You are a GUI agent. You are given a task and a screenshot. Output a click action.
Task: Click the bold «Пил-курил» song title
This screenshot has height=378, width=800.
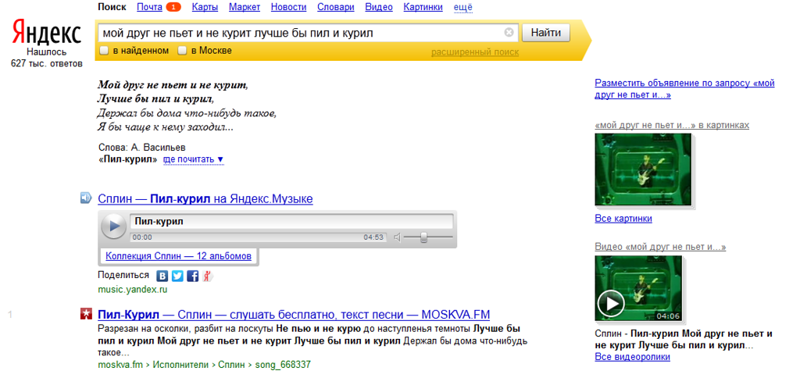(x=128, y=160)
